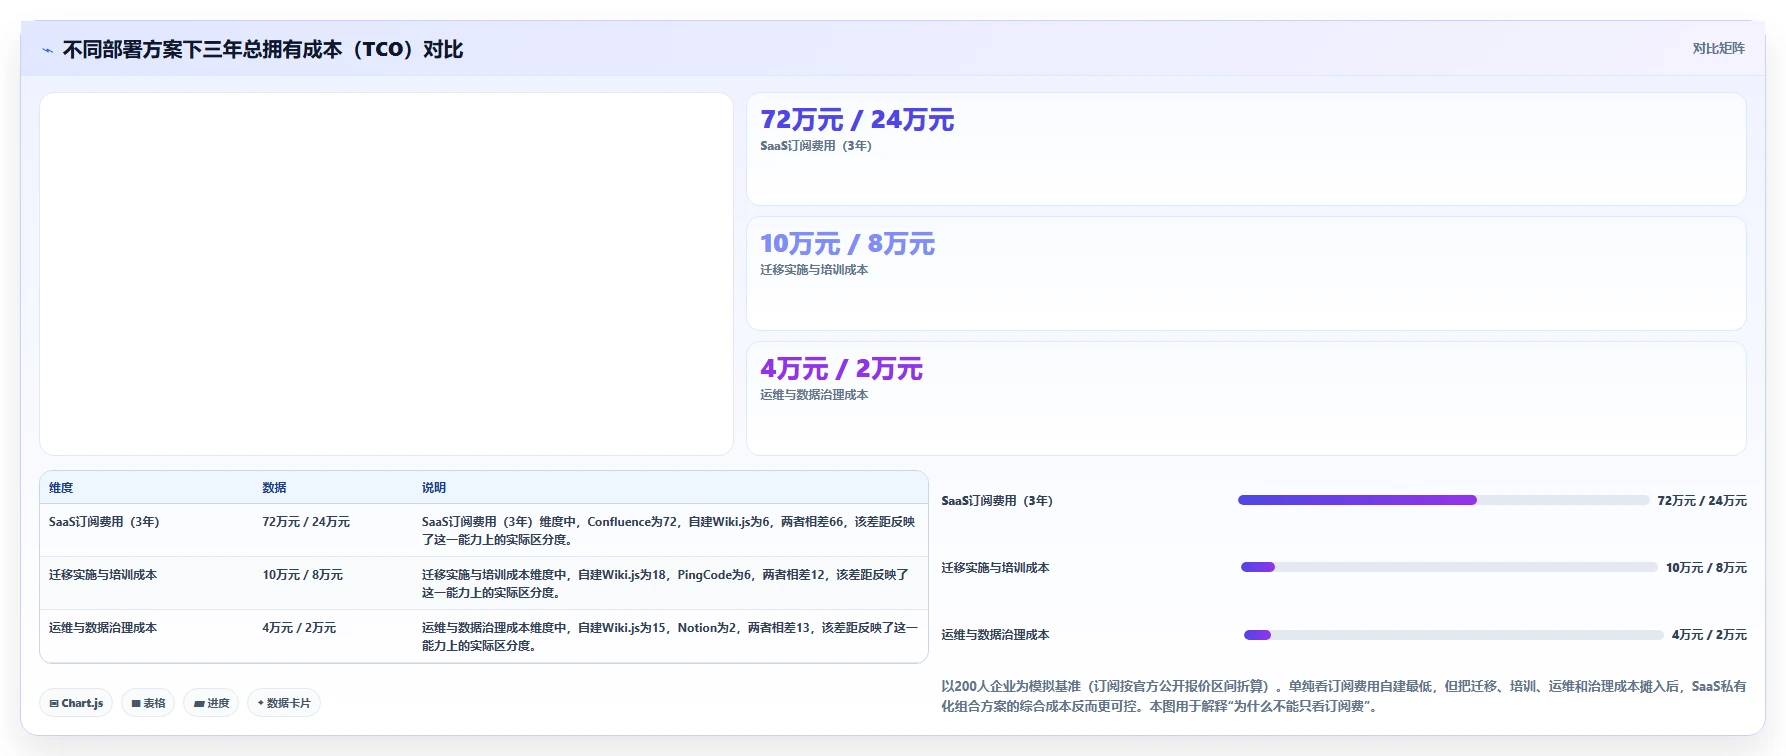Open the 10万元 / 8万元 迁移实施与培训成本 data card

1246,274
